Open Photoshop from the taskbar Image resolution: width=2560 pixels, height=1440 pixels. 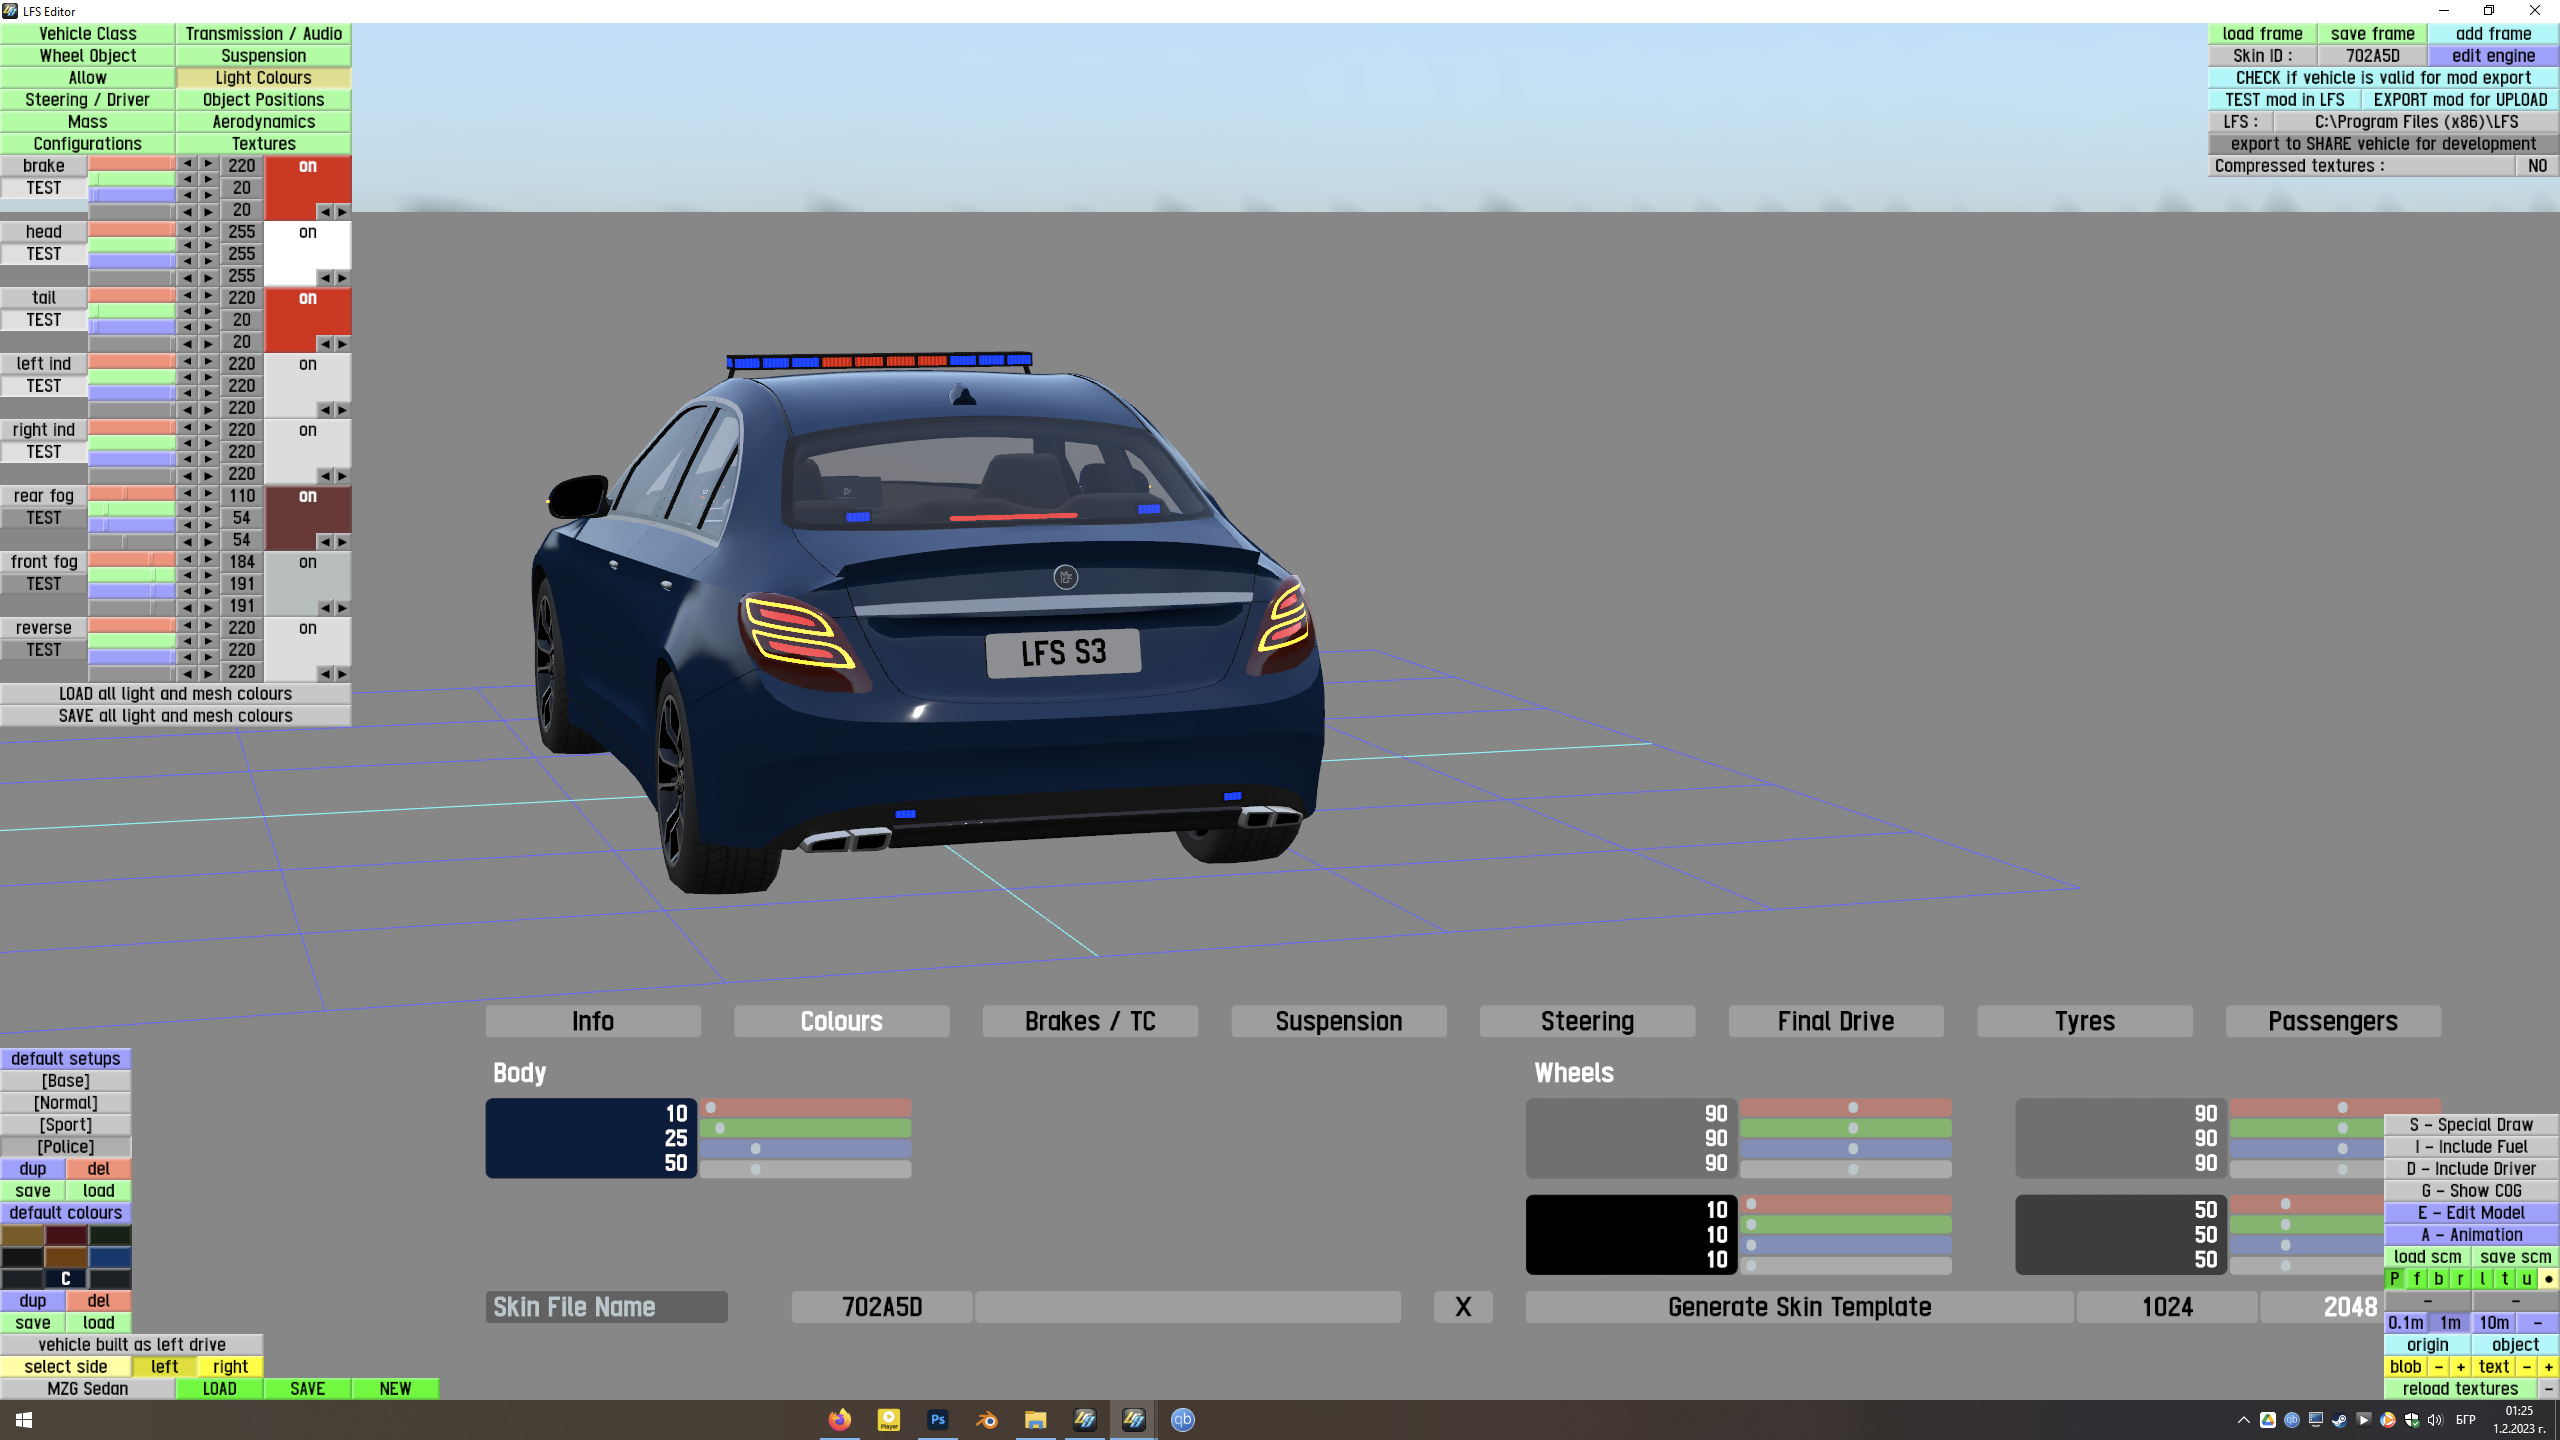pos(937,1419)
